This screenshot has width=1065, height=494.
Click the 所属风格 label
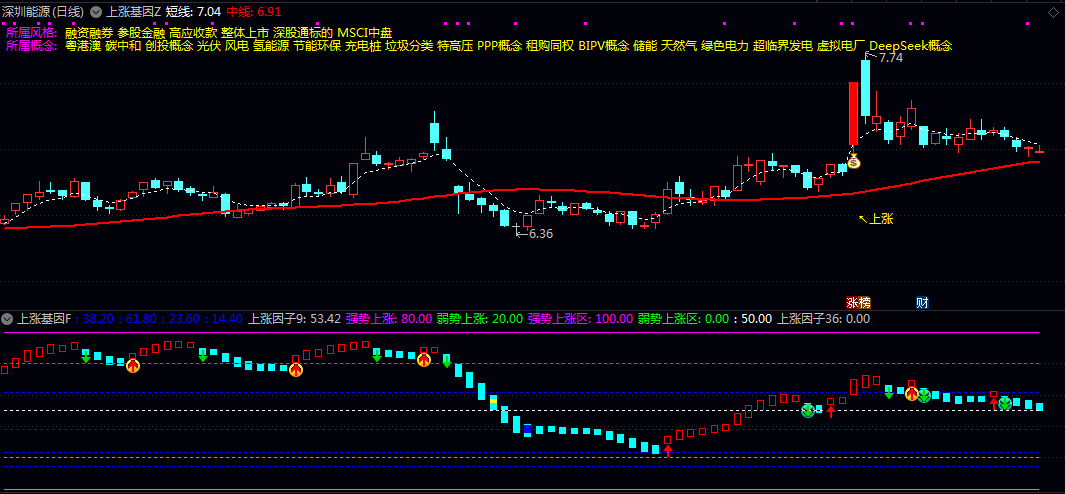pos(32,33)
